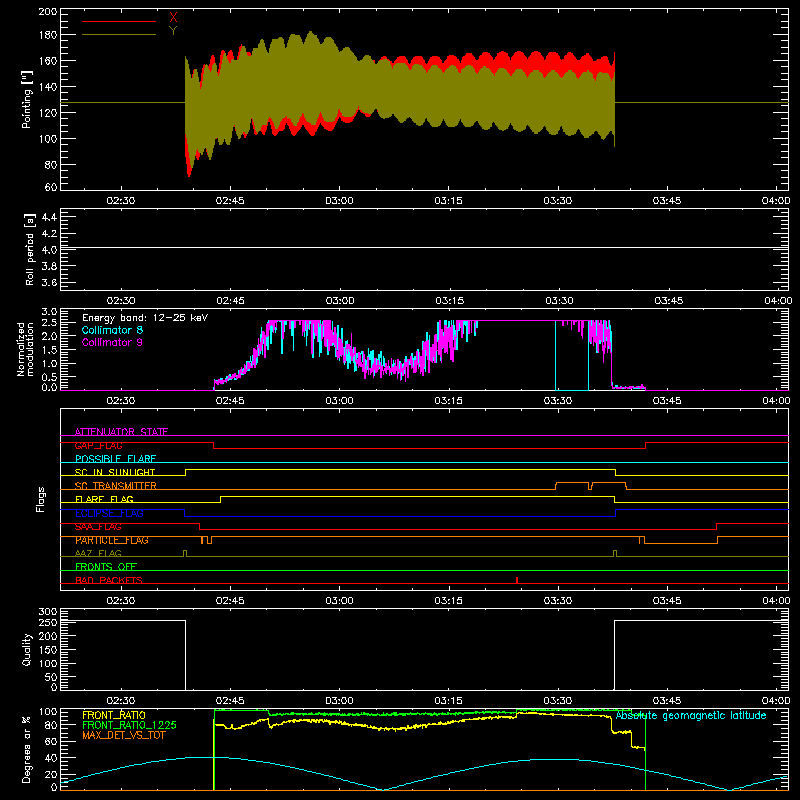800x800 pixels.
Task: Click the SC_IN_SUNLIGHT flag label
Action: pyautogui.click(x=115, y=472)
